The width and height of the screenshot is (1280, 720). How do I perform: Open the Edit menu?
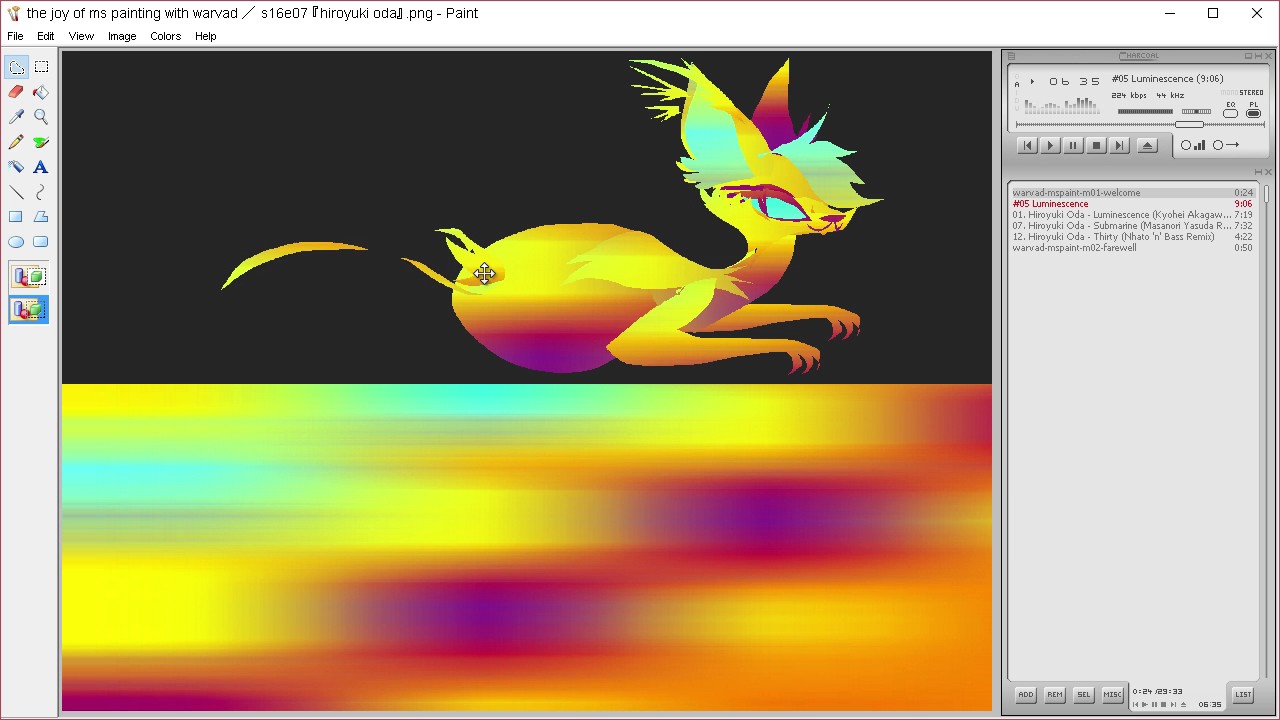46,36
